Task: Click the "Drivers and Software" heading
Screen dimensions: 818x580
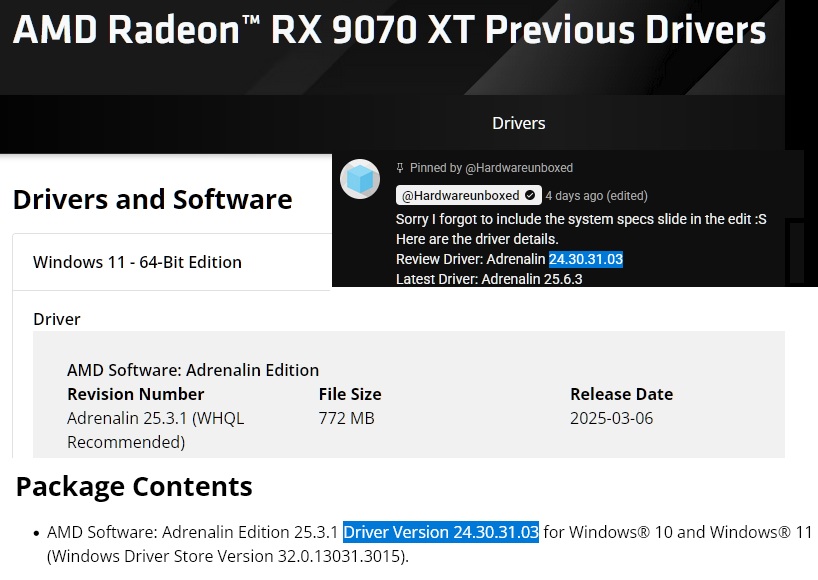Action: (x=152, y=199)
